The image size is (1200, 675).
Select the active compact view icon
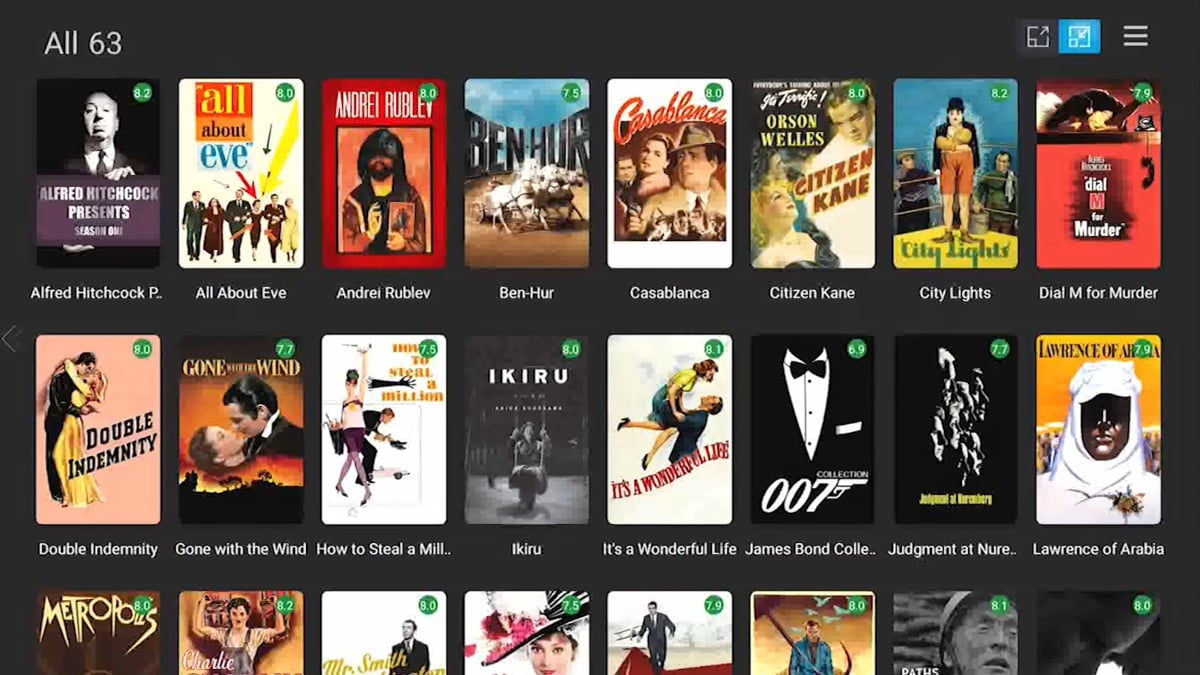1080,37
